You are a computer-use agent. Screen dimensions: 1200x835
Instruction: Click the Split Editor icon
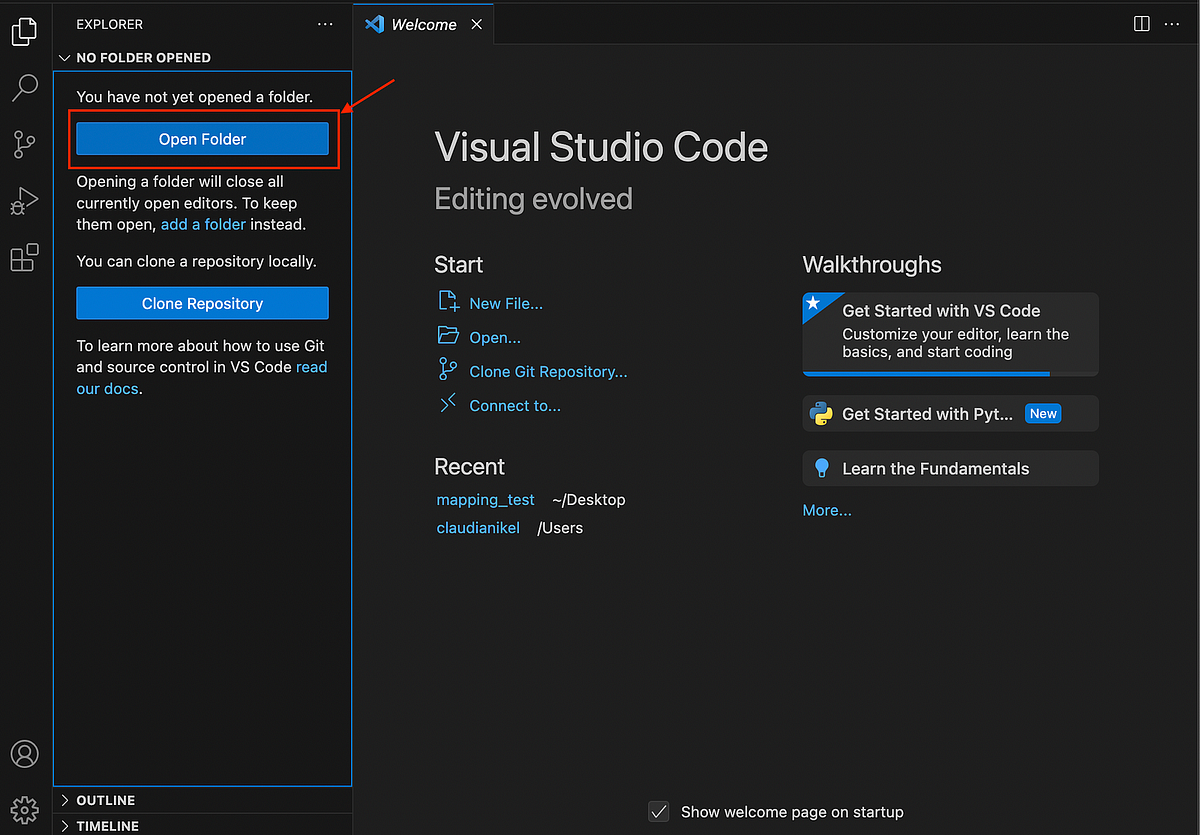point(1141,23)
